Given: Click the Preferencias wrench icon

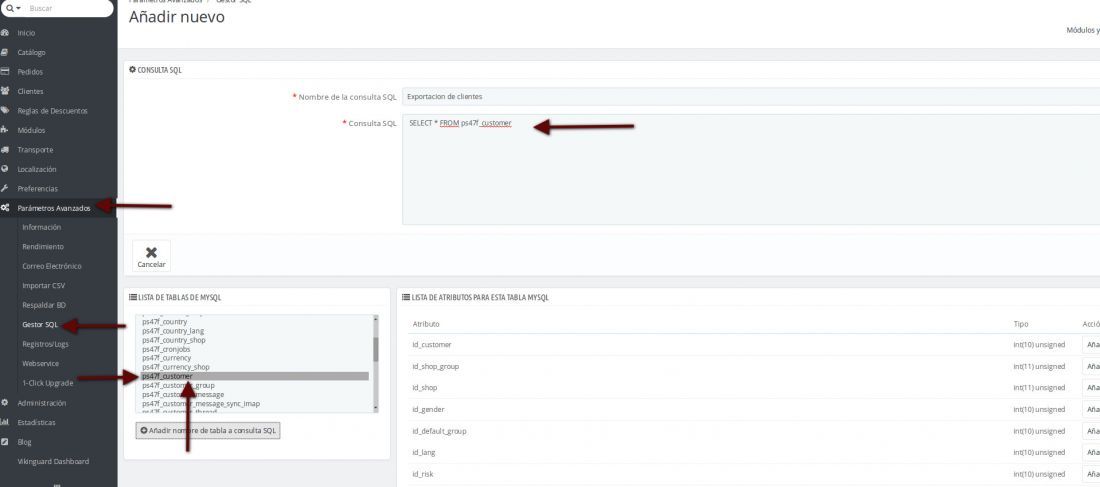Looking at the screenshot, I should (5, 189).
